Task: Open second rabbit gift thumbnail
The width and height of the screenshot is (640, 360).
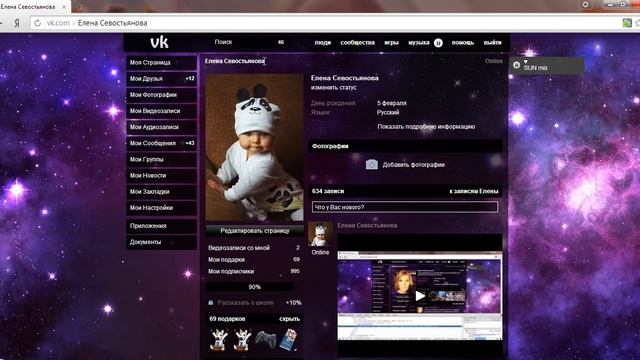Action: tap(242, 340)
